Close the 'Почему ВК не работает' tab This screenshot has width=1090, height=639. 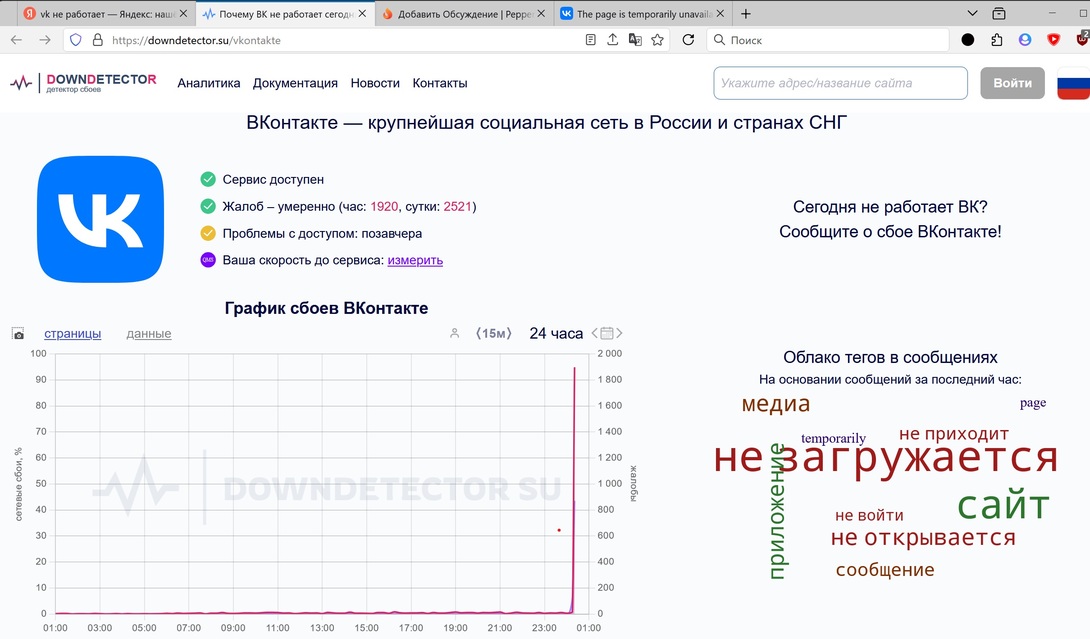[362, 13]
